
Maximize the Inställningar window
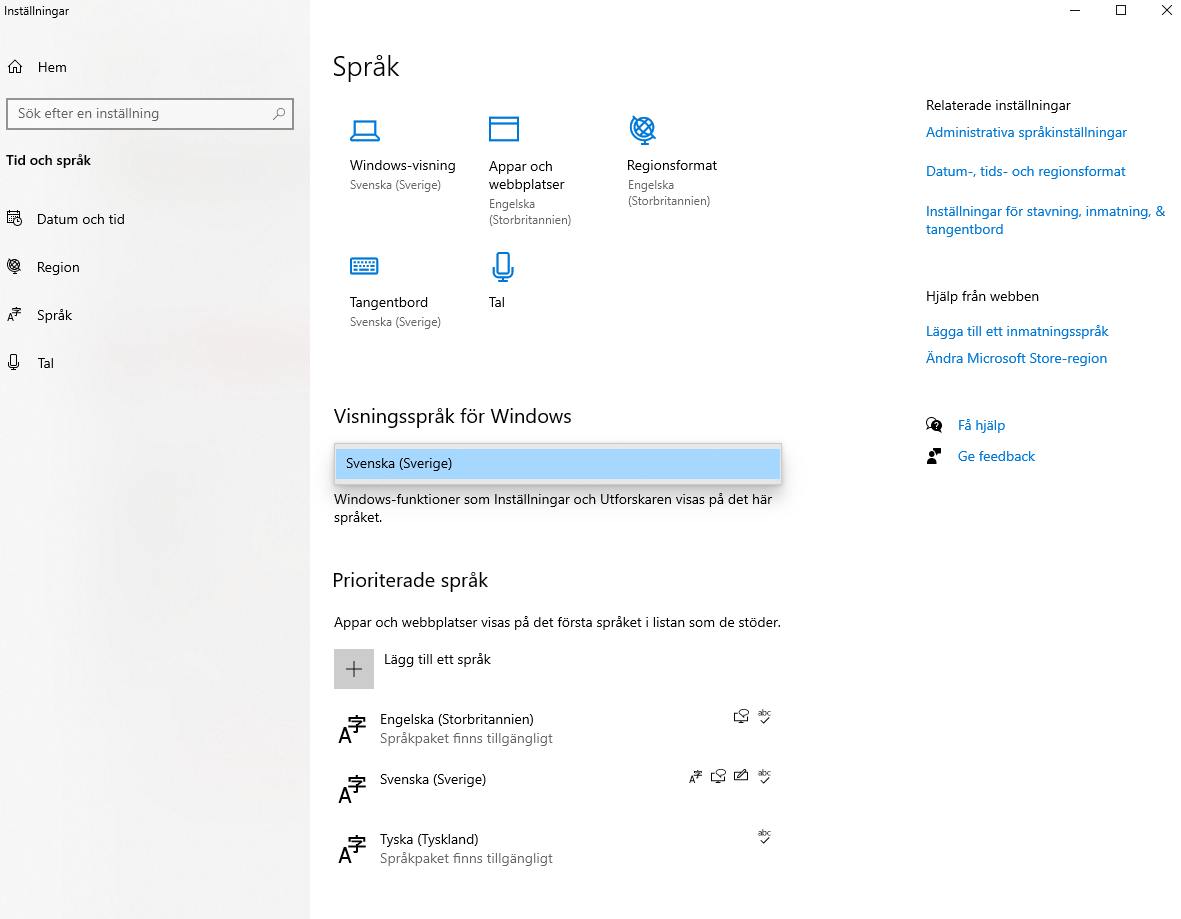tap(1121, 11)
